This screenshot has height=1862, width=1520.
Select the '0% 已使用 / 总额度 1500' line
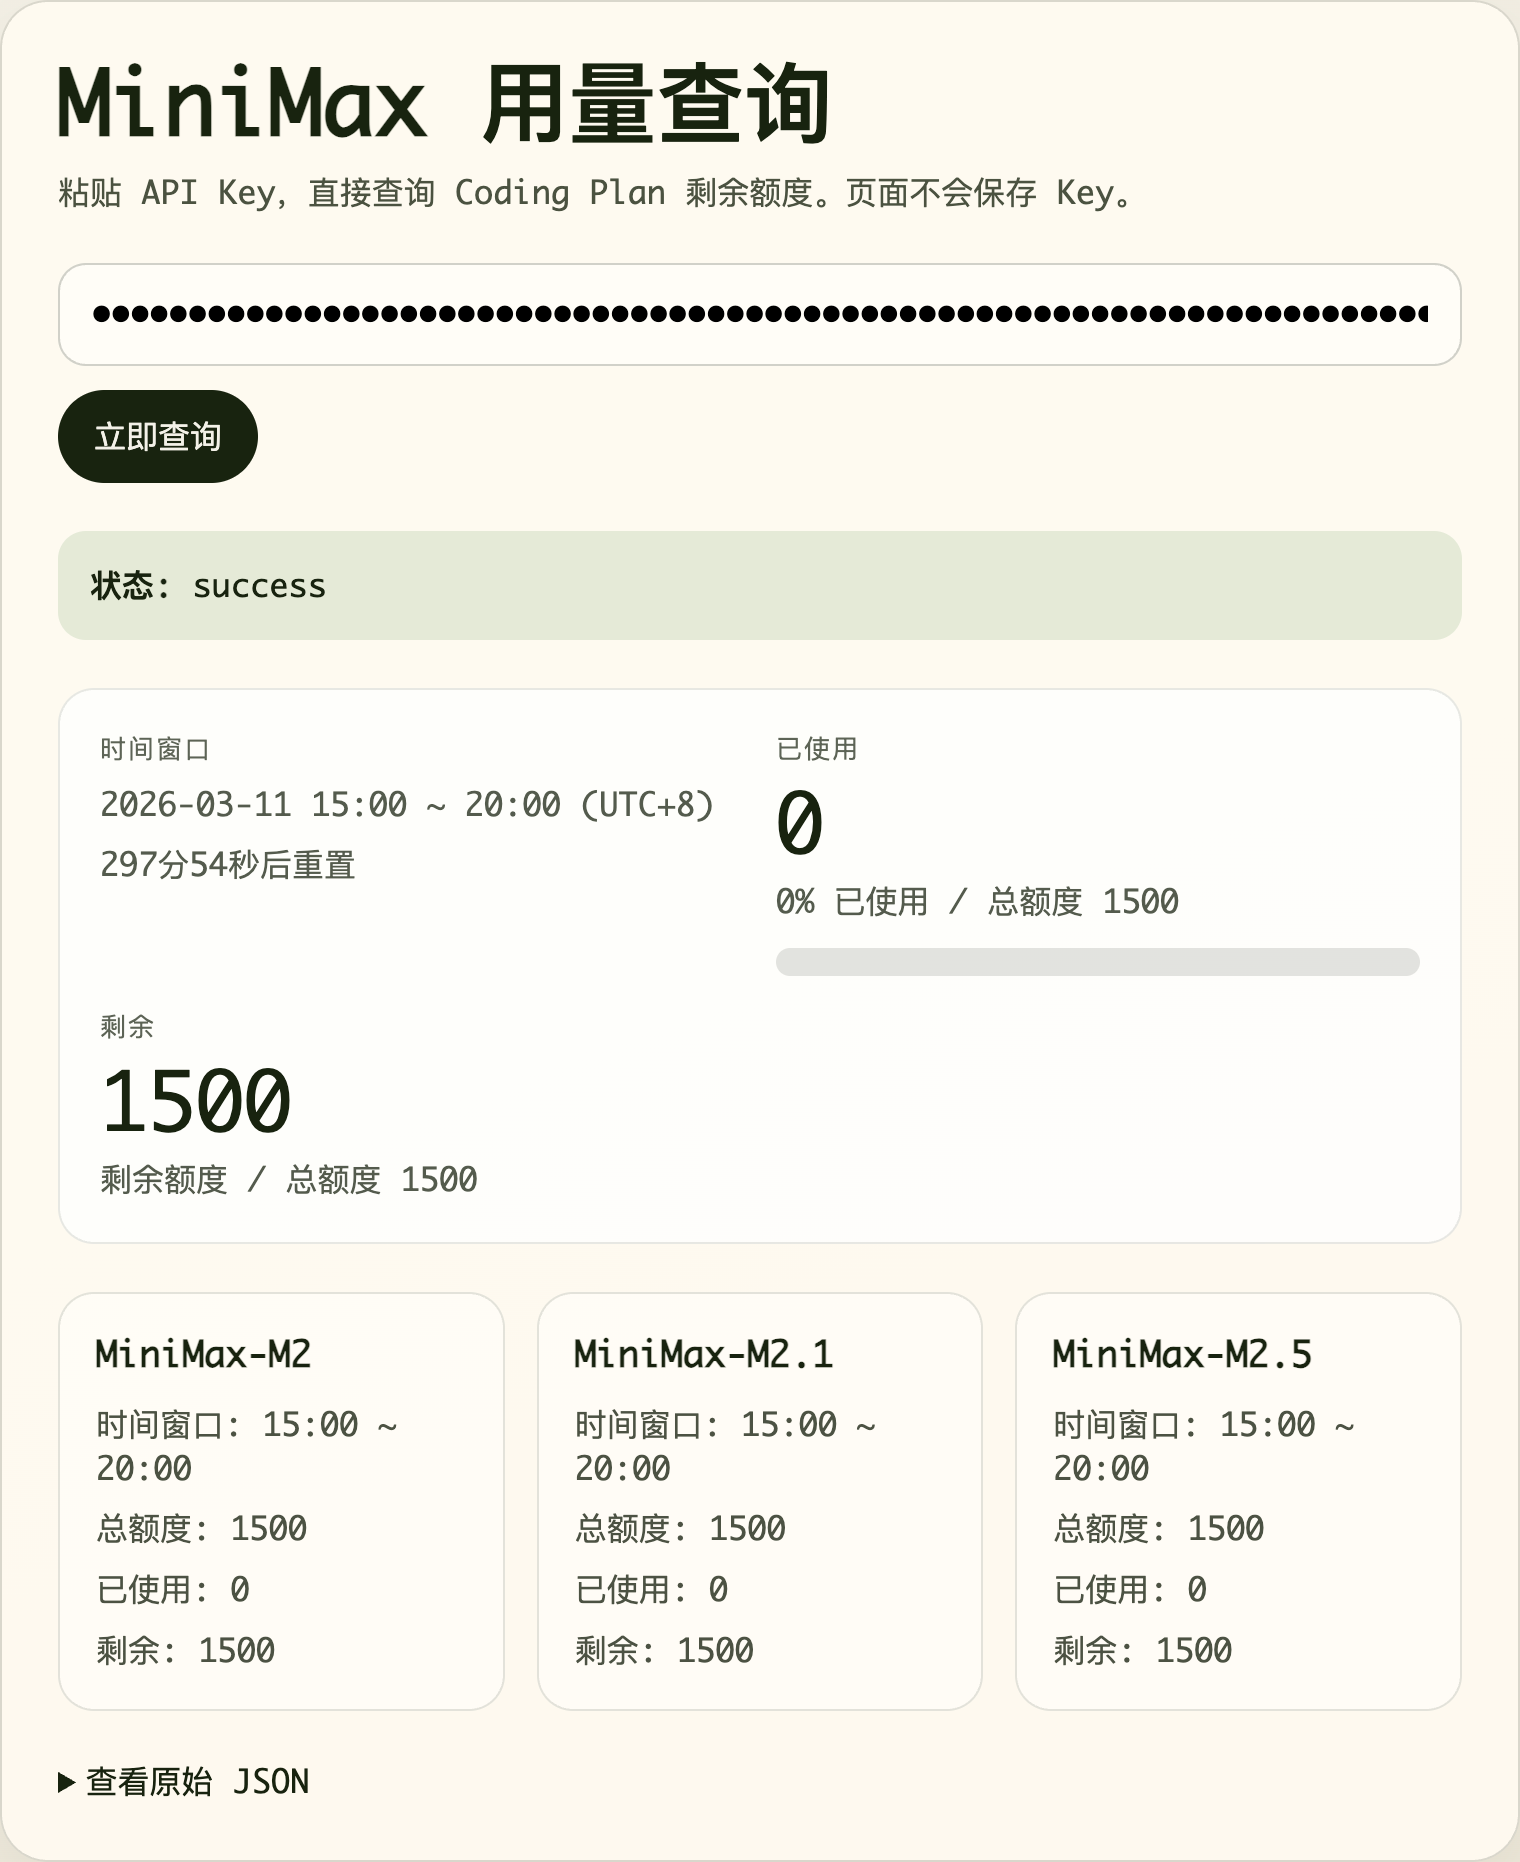(977, 901)
